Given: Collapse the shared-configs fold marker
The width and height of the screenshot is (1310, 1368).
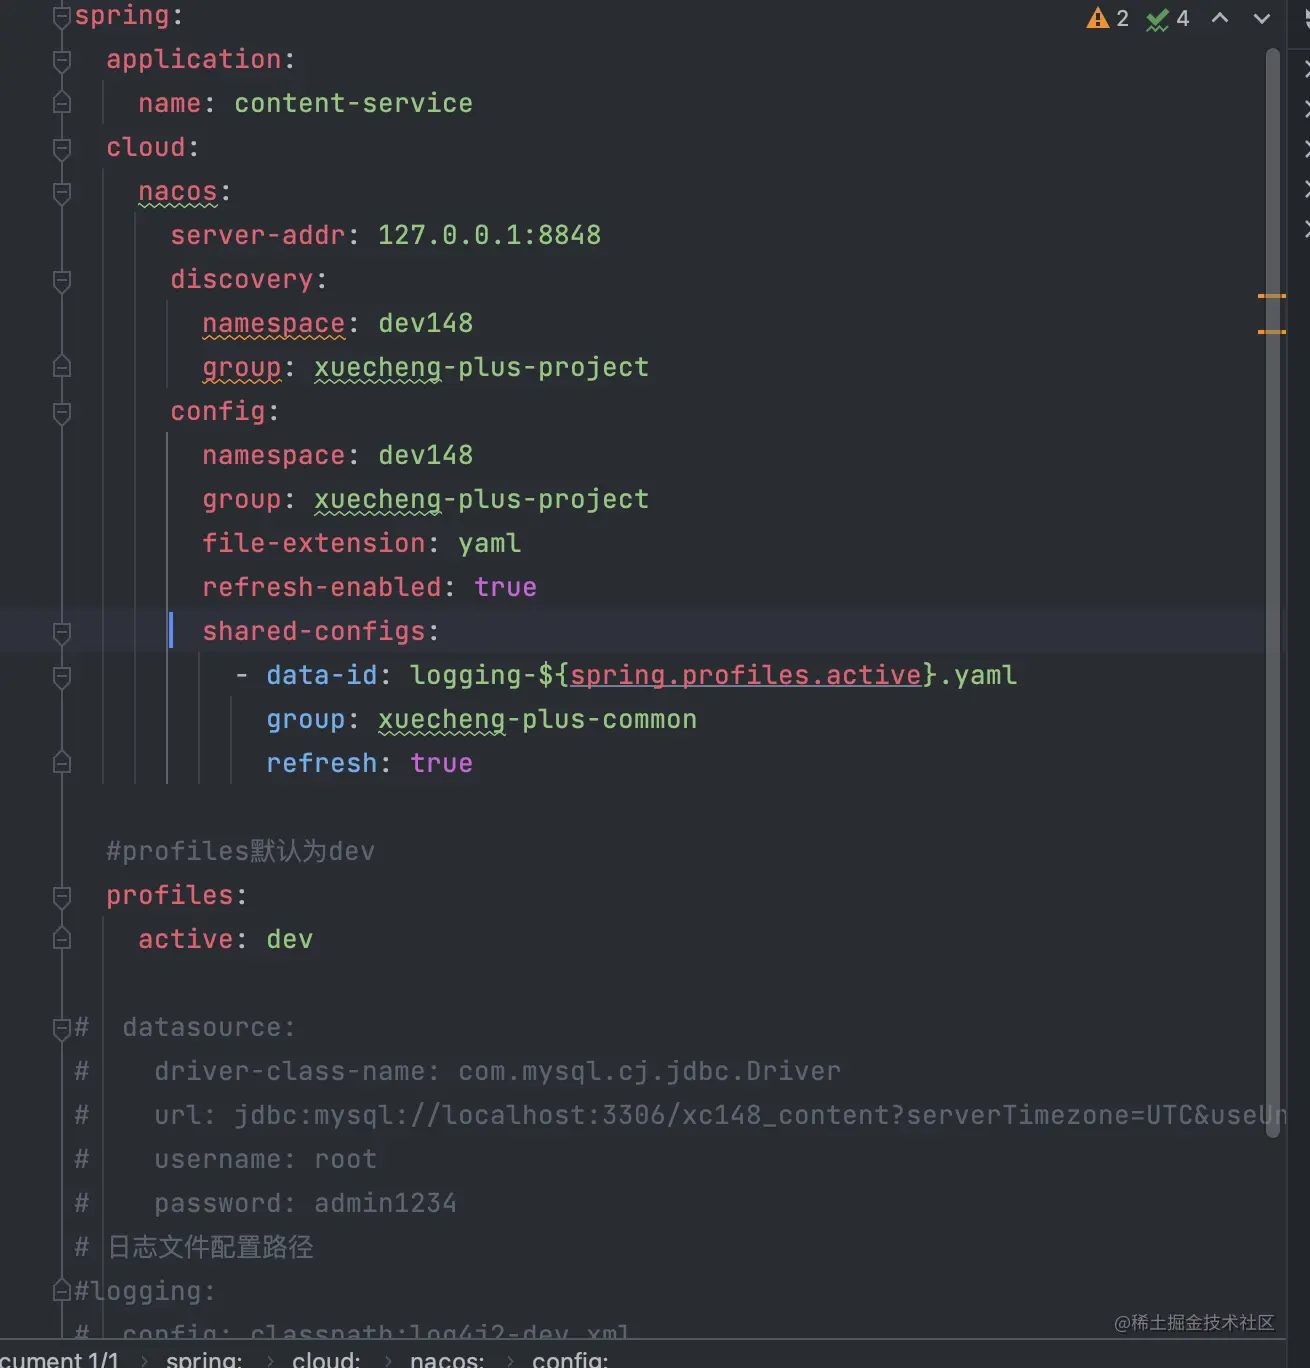Looking at the screenshot, I should tap(62, 632).
